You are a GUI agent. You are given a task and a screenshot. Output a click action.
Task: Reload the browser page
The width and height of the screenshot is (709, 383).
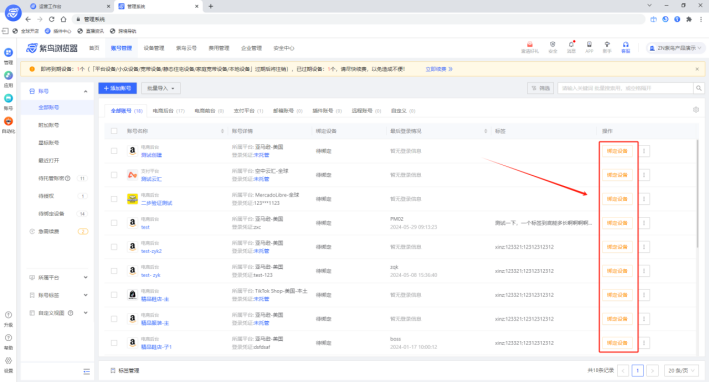coord(52,19)
